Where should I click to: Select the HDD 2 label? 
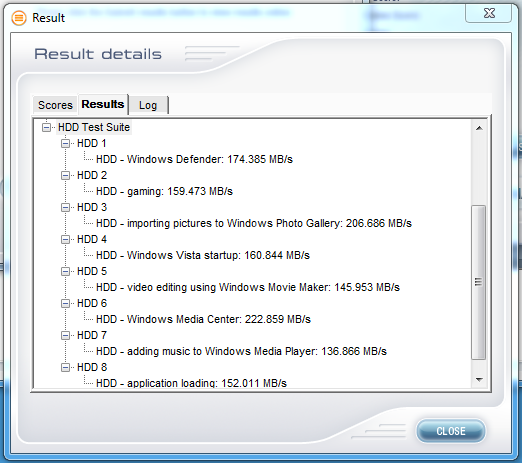pyautogui.click(x=92, y=175)
